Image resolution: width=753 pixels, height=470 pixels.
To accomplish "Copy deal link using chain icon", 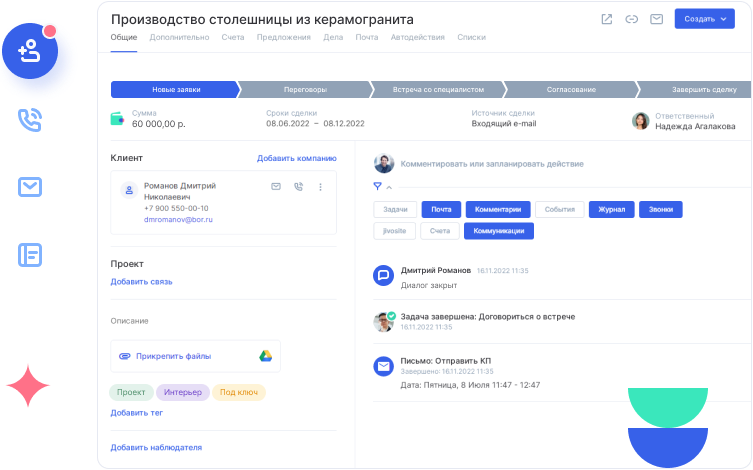I will 631,18.
